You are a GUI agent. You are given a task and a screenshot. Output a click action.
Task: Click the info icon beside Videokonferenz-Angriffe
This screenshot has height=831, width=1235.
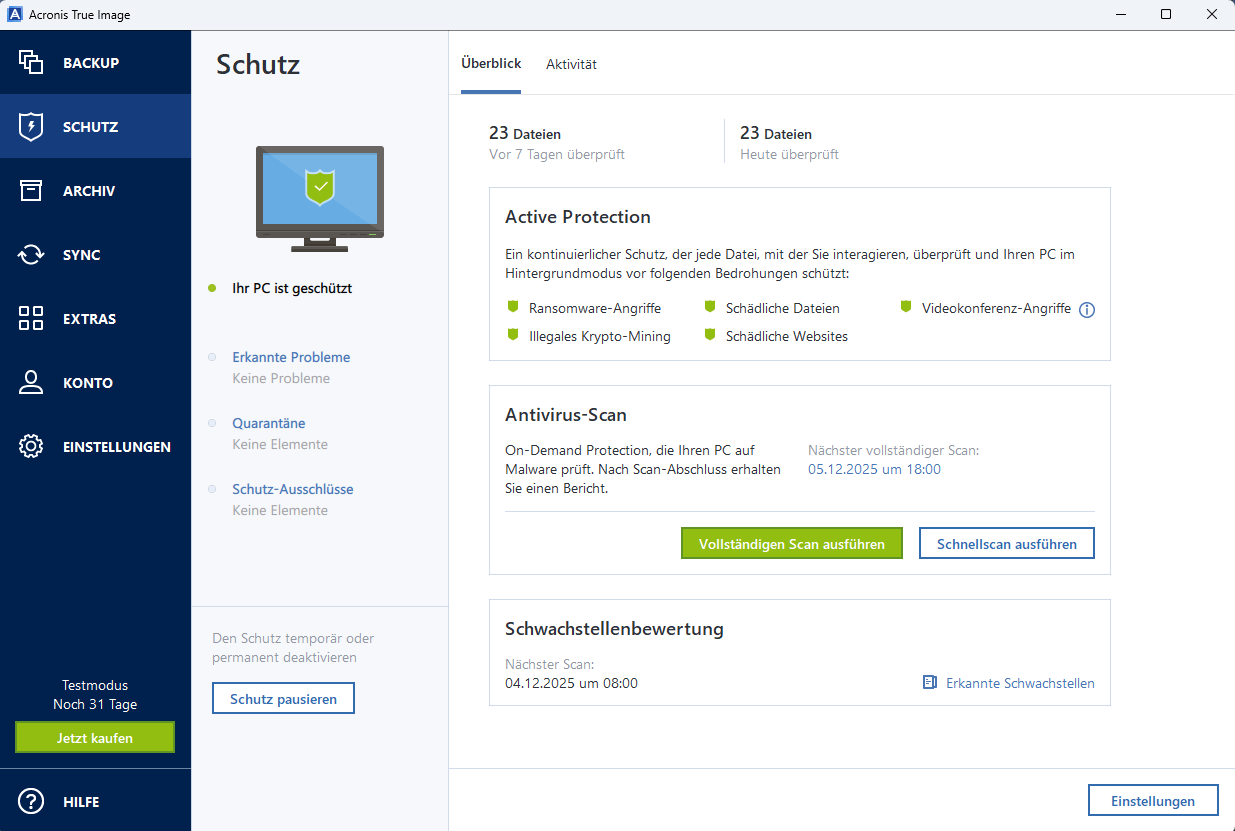(x=1087, y=309)
